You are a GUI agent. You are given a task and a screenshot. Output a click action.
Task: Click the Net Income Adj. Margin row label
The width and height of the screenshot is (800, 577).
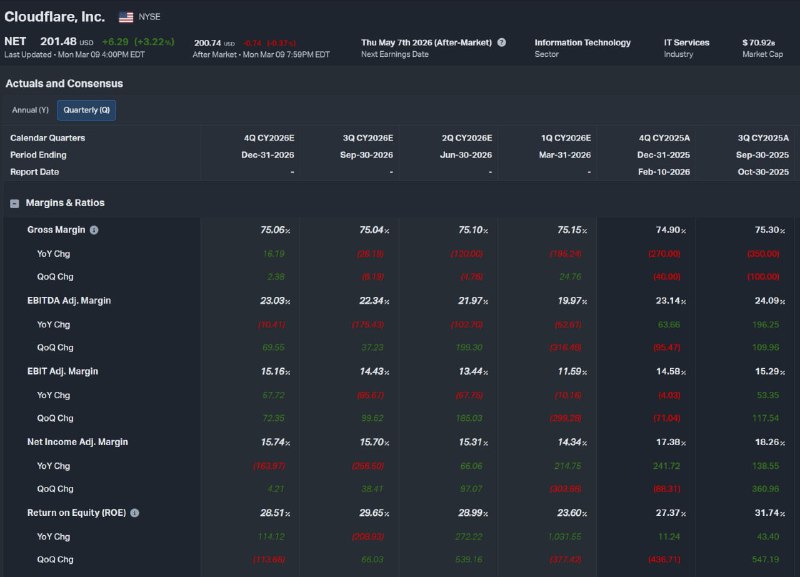tap(77, 442)
